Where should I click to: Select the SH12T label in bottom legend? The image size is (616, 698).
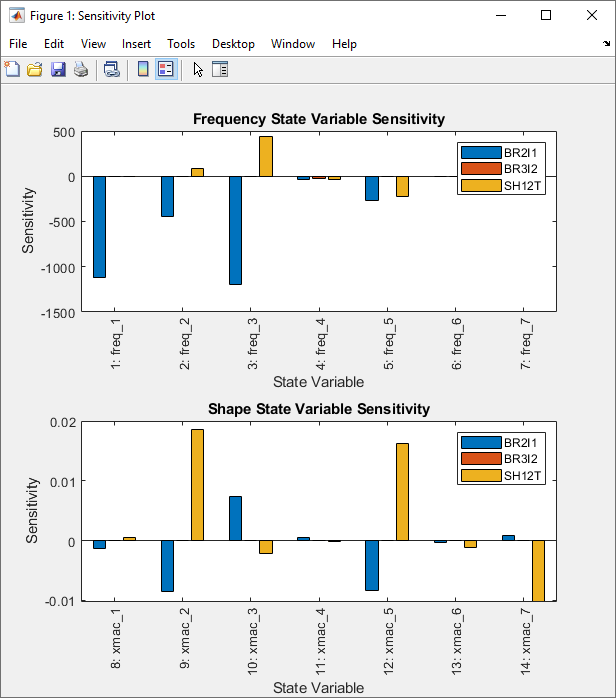coord(522,476)
